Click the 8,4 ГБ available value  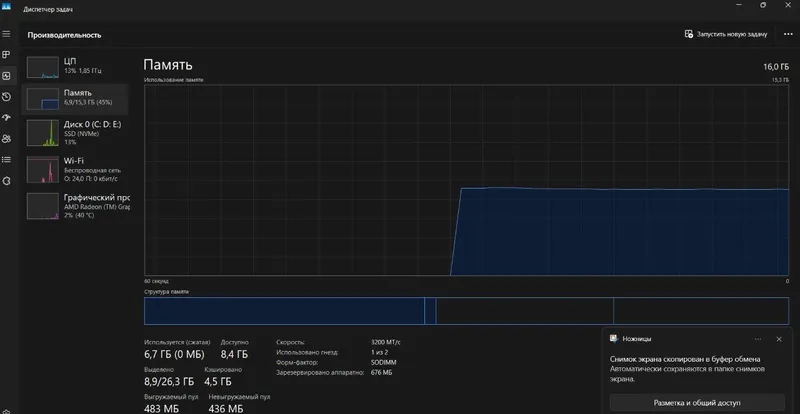click(x=234, y=354)
